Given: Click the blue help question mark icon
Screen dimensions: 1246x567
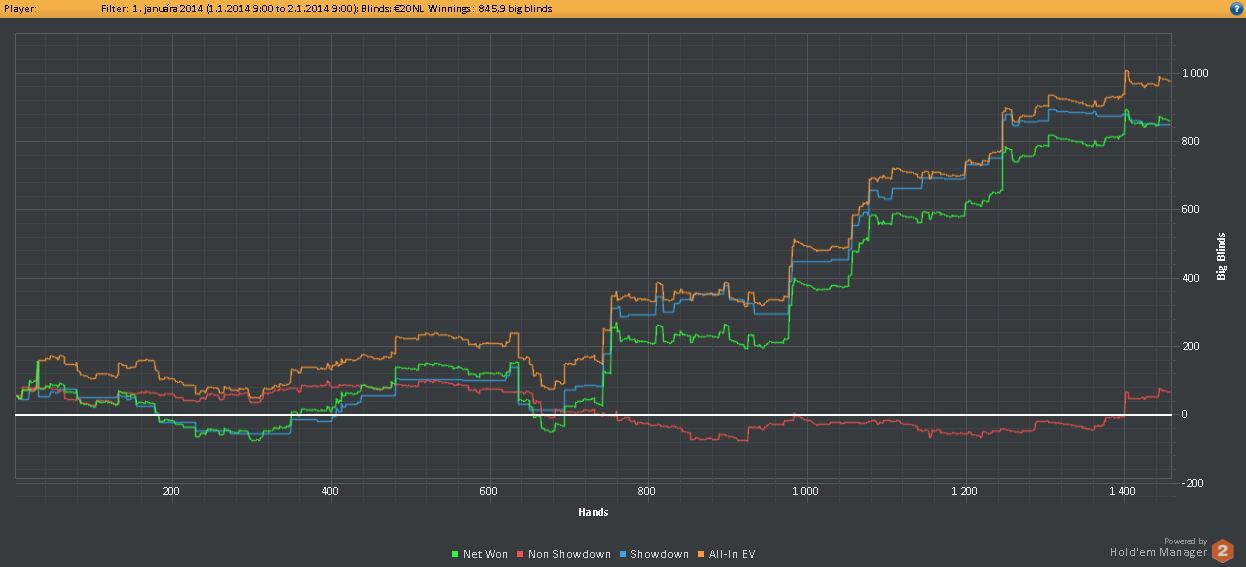Looking at the screenshot, I should coord(1236,8).
